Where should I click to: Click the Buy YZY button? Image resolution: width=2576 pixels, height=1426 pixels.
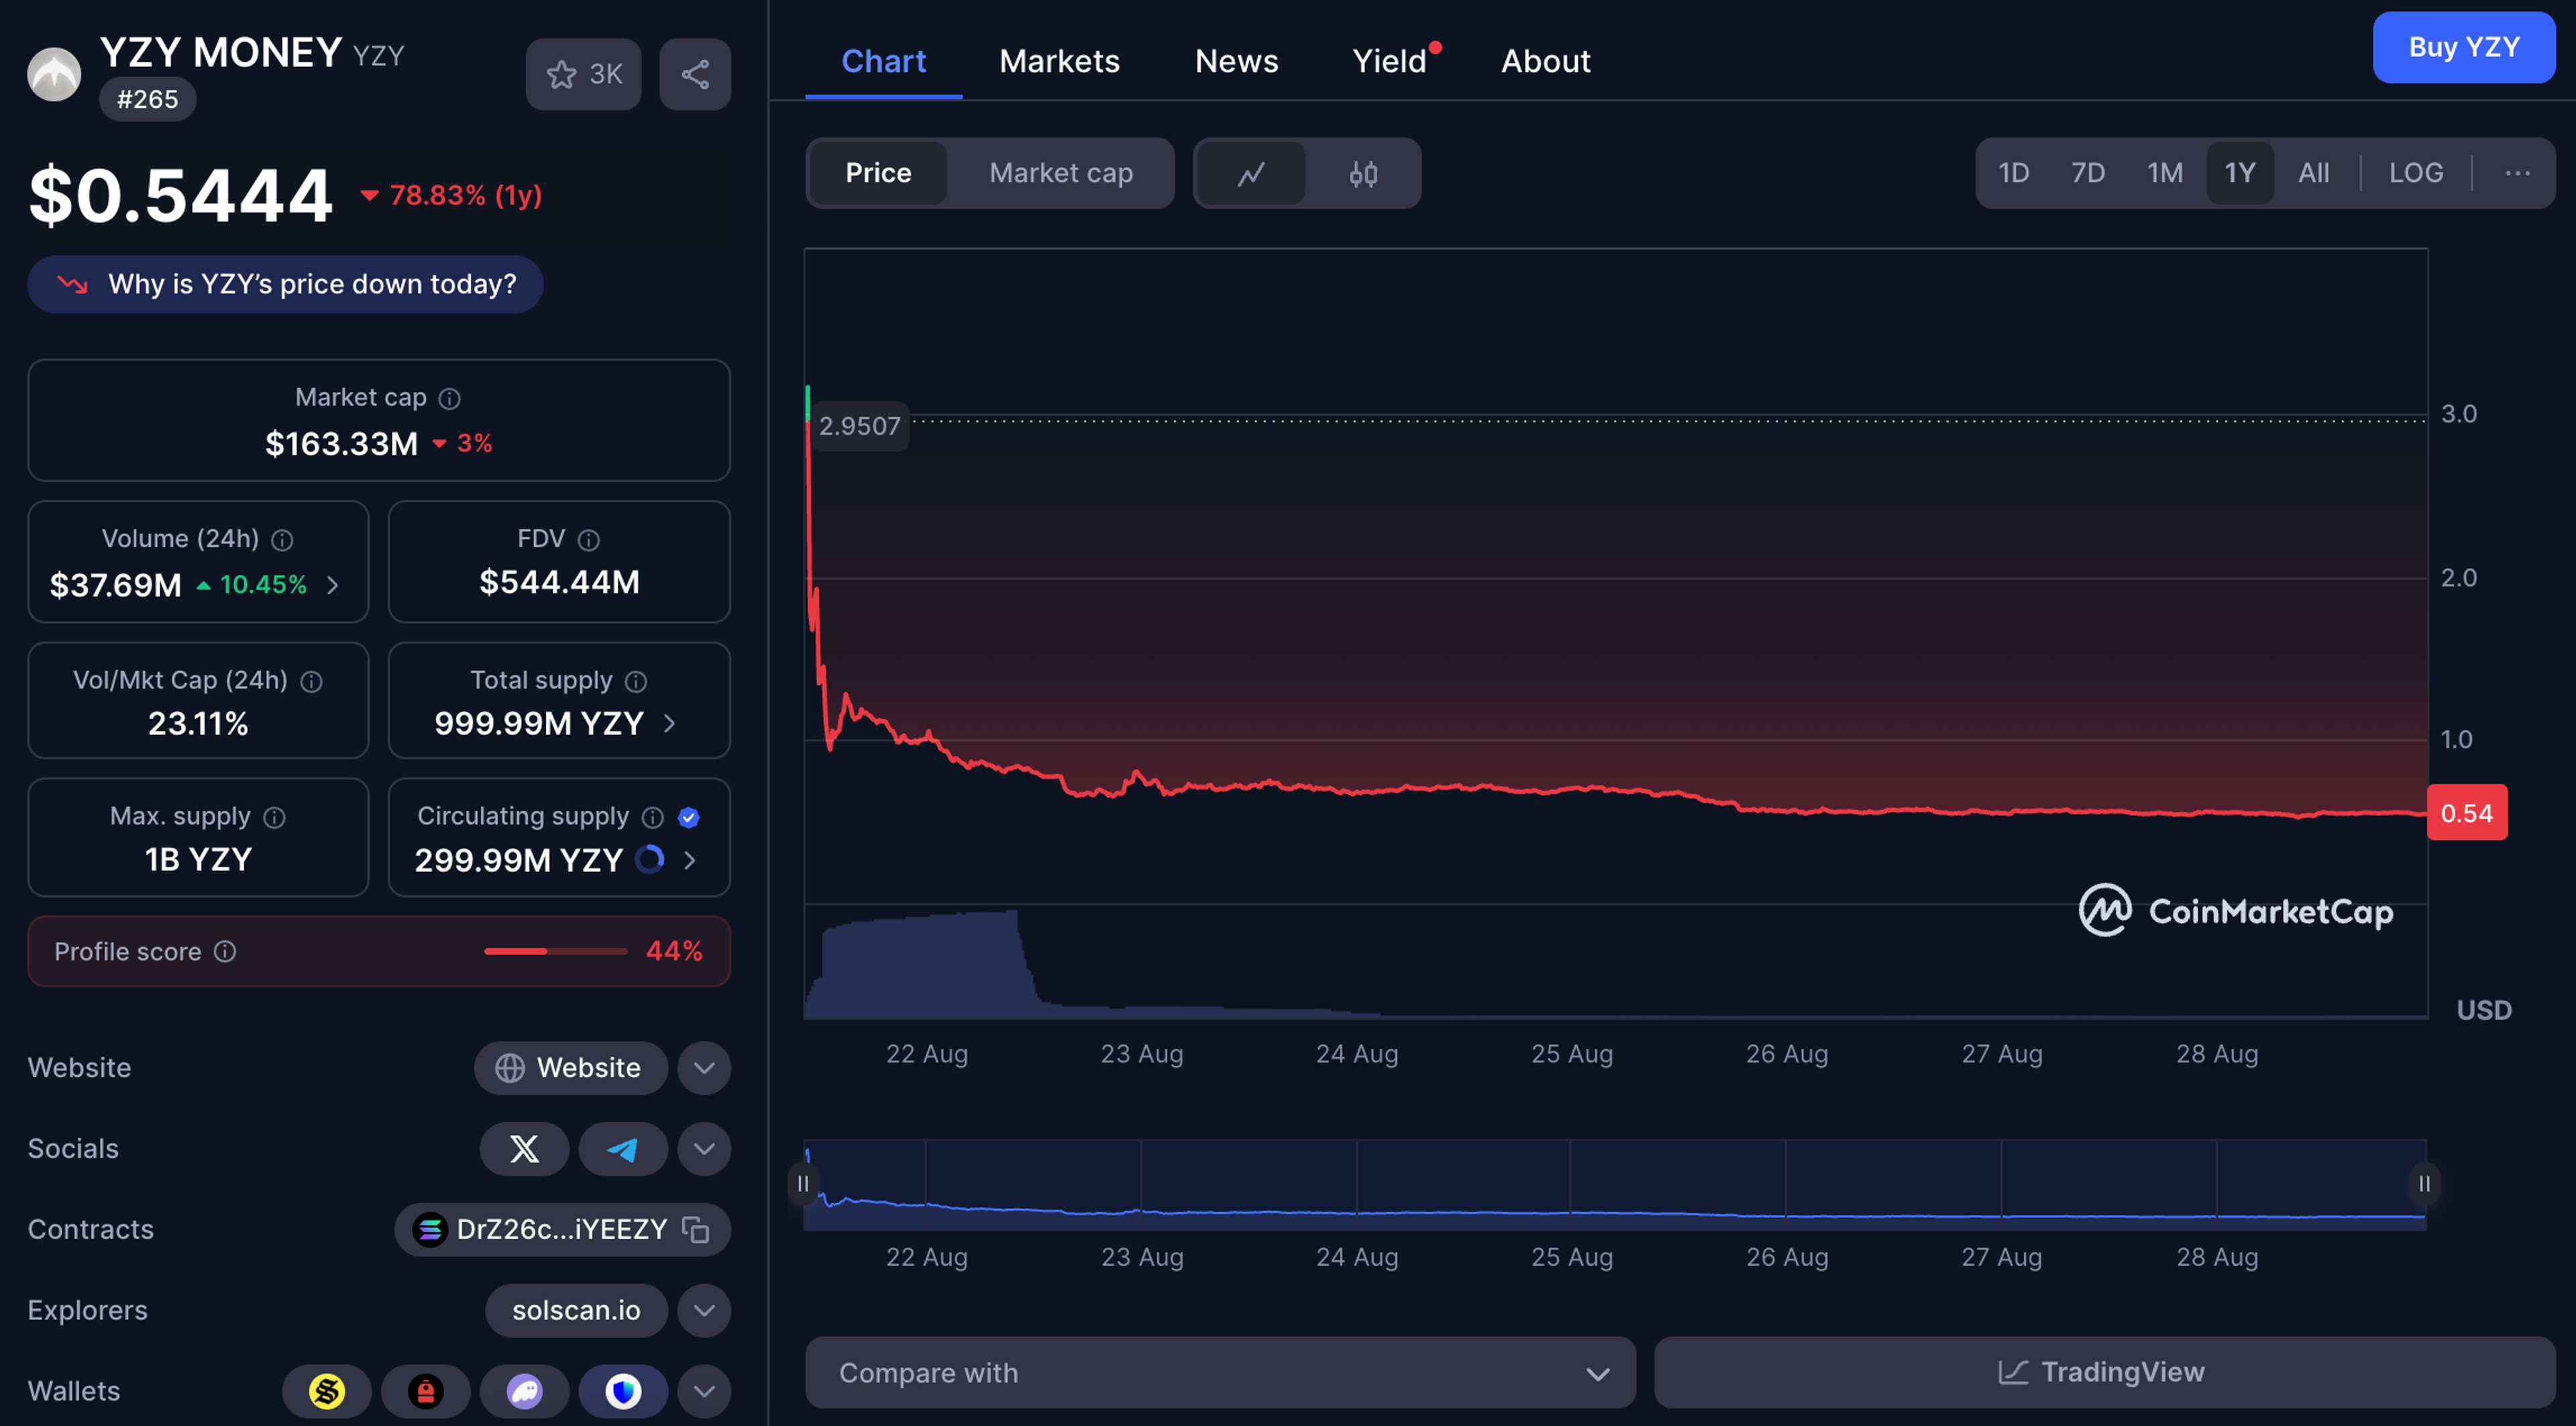tap(2464, 47)
